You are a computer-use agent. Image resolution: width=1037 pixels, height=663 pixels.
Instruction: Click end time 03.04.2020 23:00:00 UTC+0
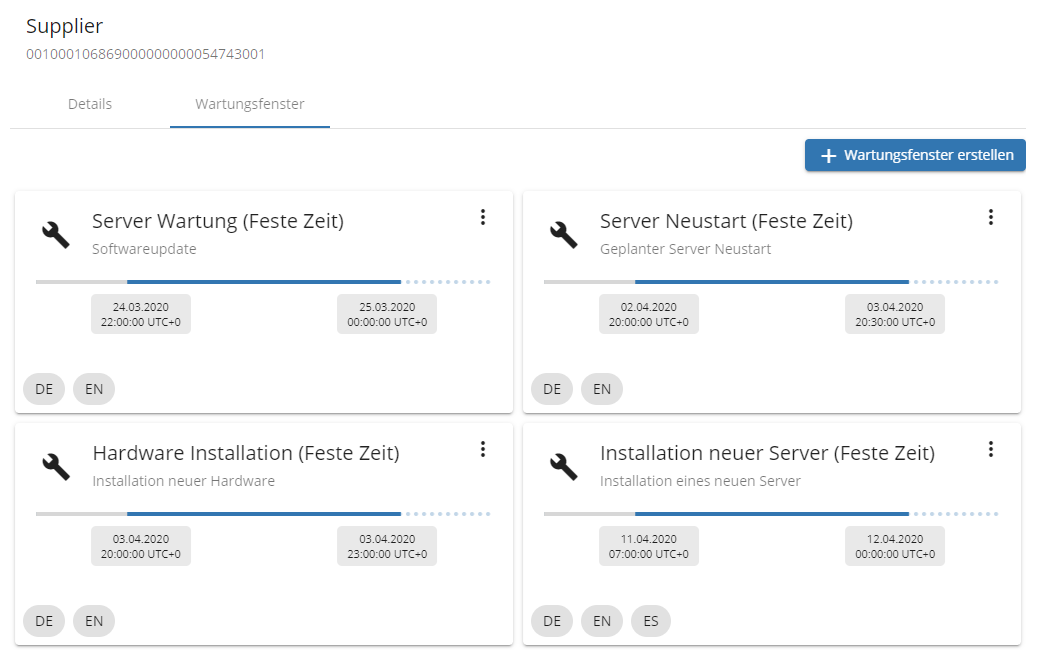pyautogui.click(x=387, y=546)
